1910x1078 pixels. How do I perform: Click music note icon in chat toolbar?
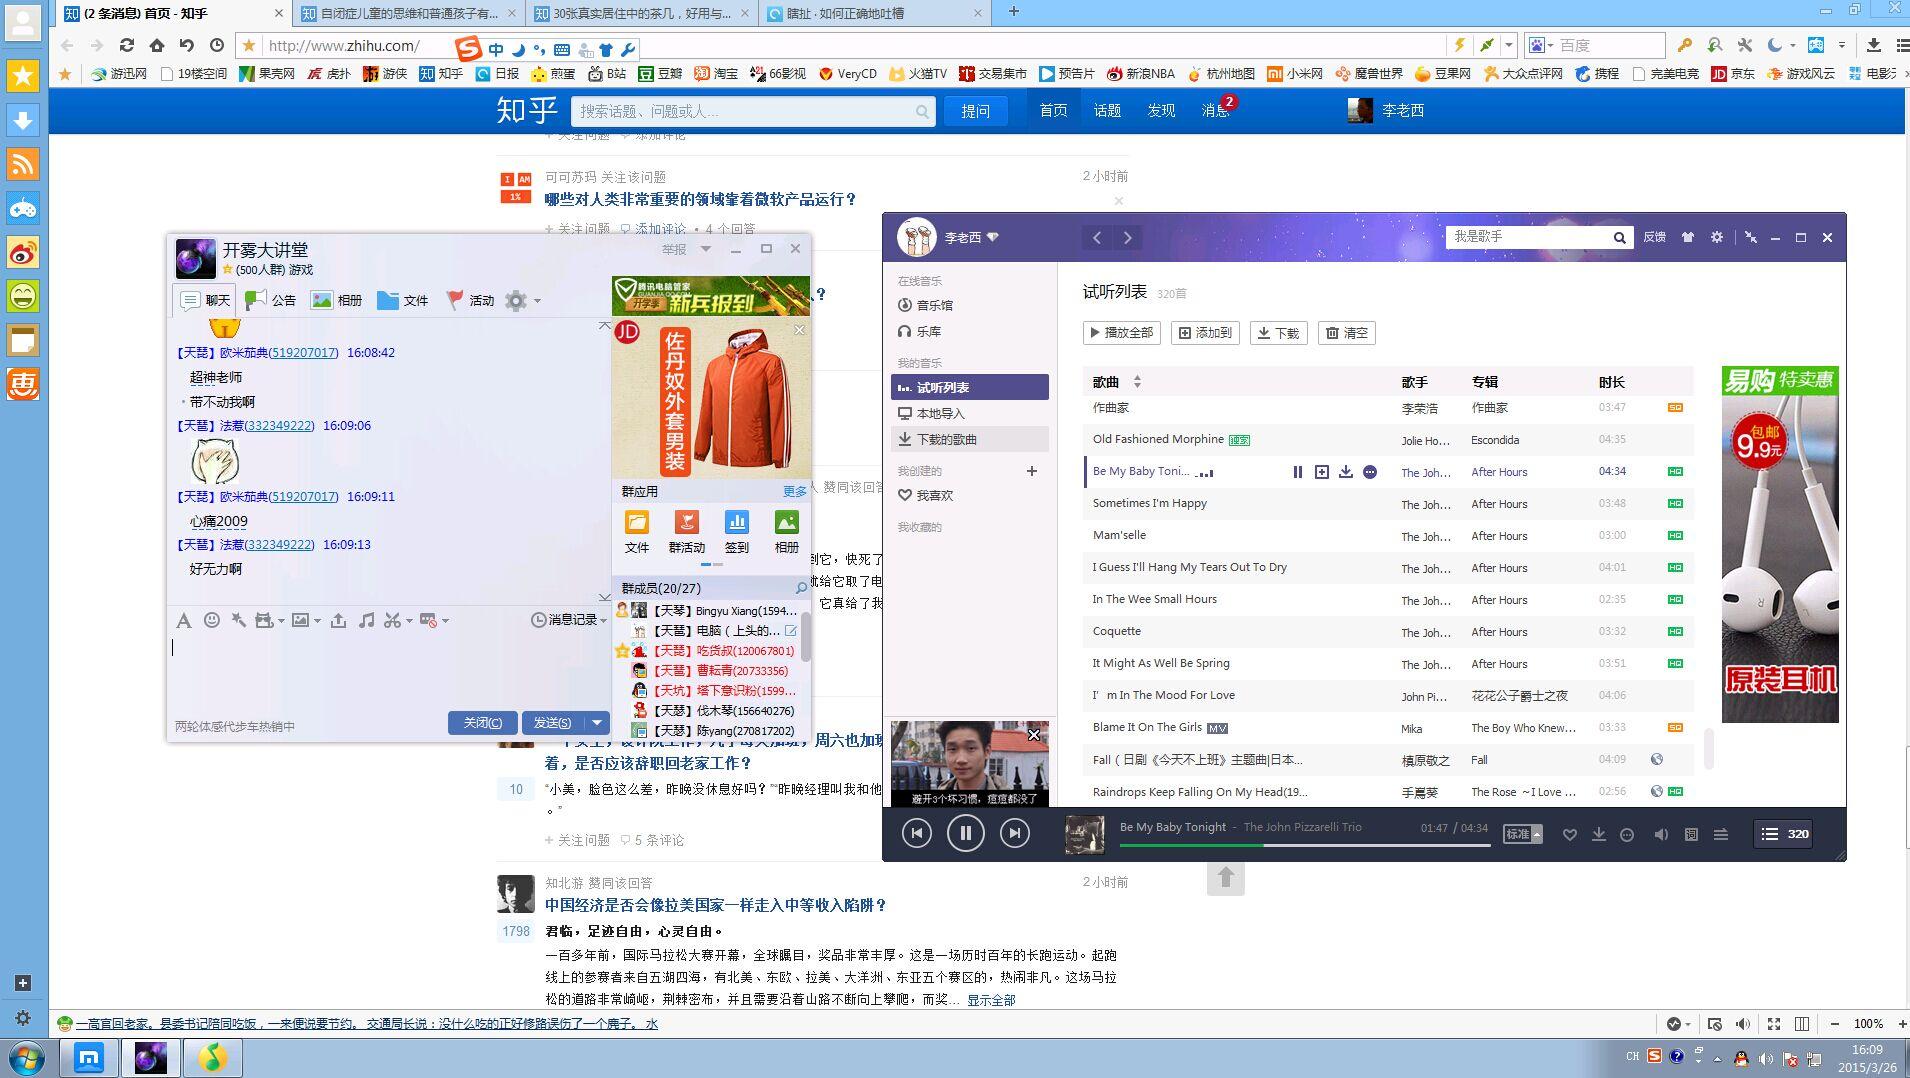(x=367, y=621)
